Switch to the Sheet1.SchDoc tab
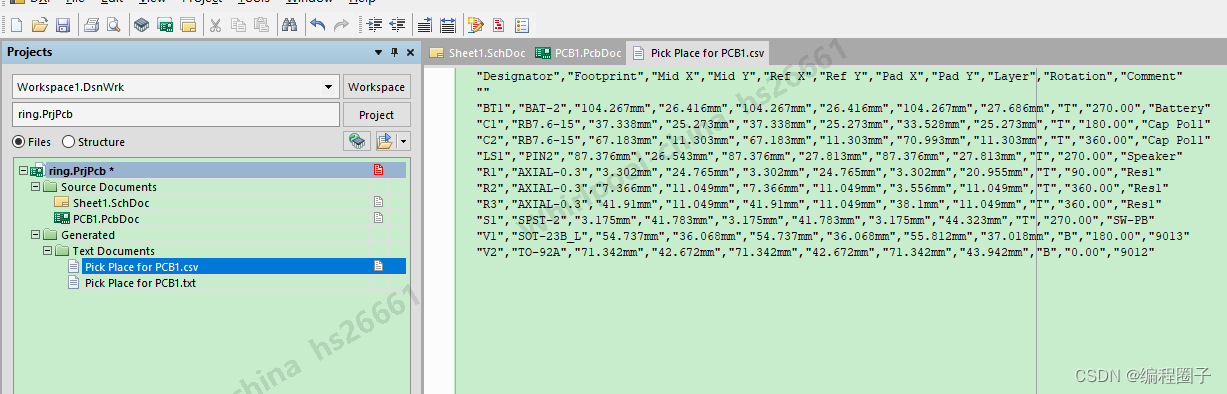The height and width of the screenshot is (394, 1227). click(x=477, y=53)
